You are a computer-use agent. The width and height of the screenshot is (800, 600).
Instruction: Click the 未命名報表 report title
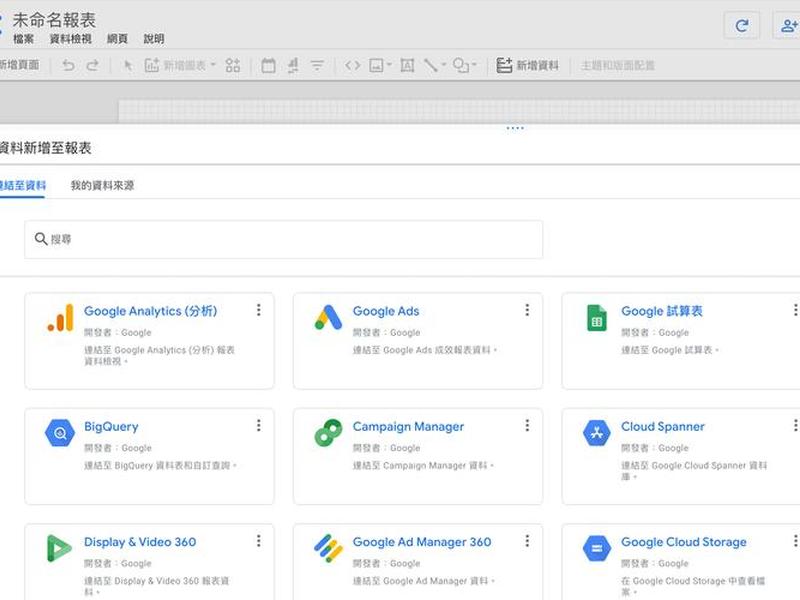54,20
